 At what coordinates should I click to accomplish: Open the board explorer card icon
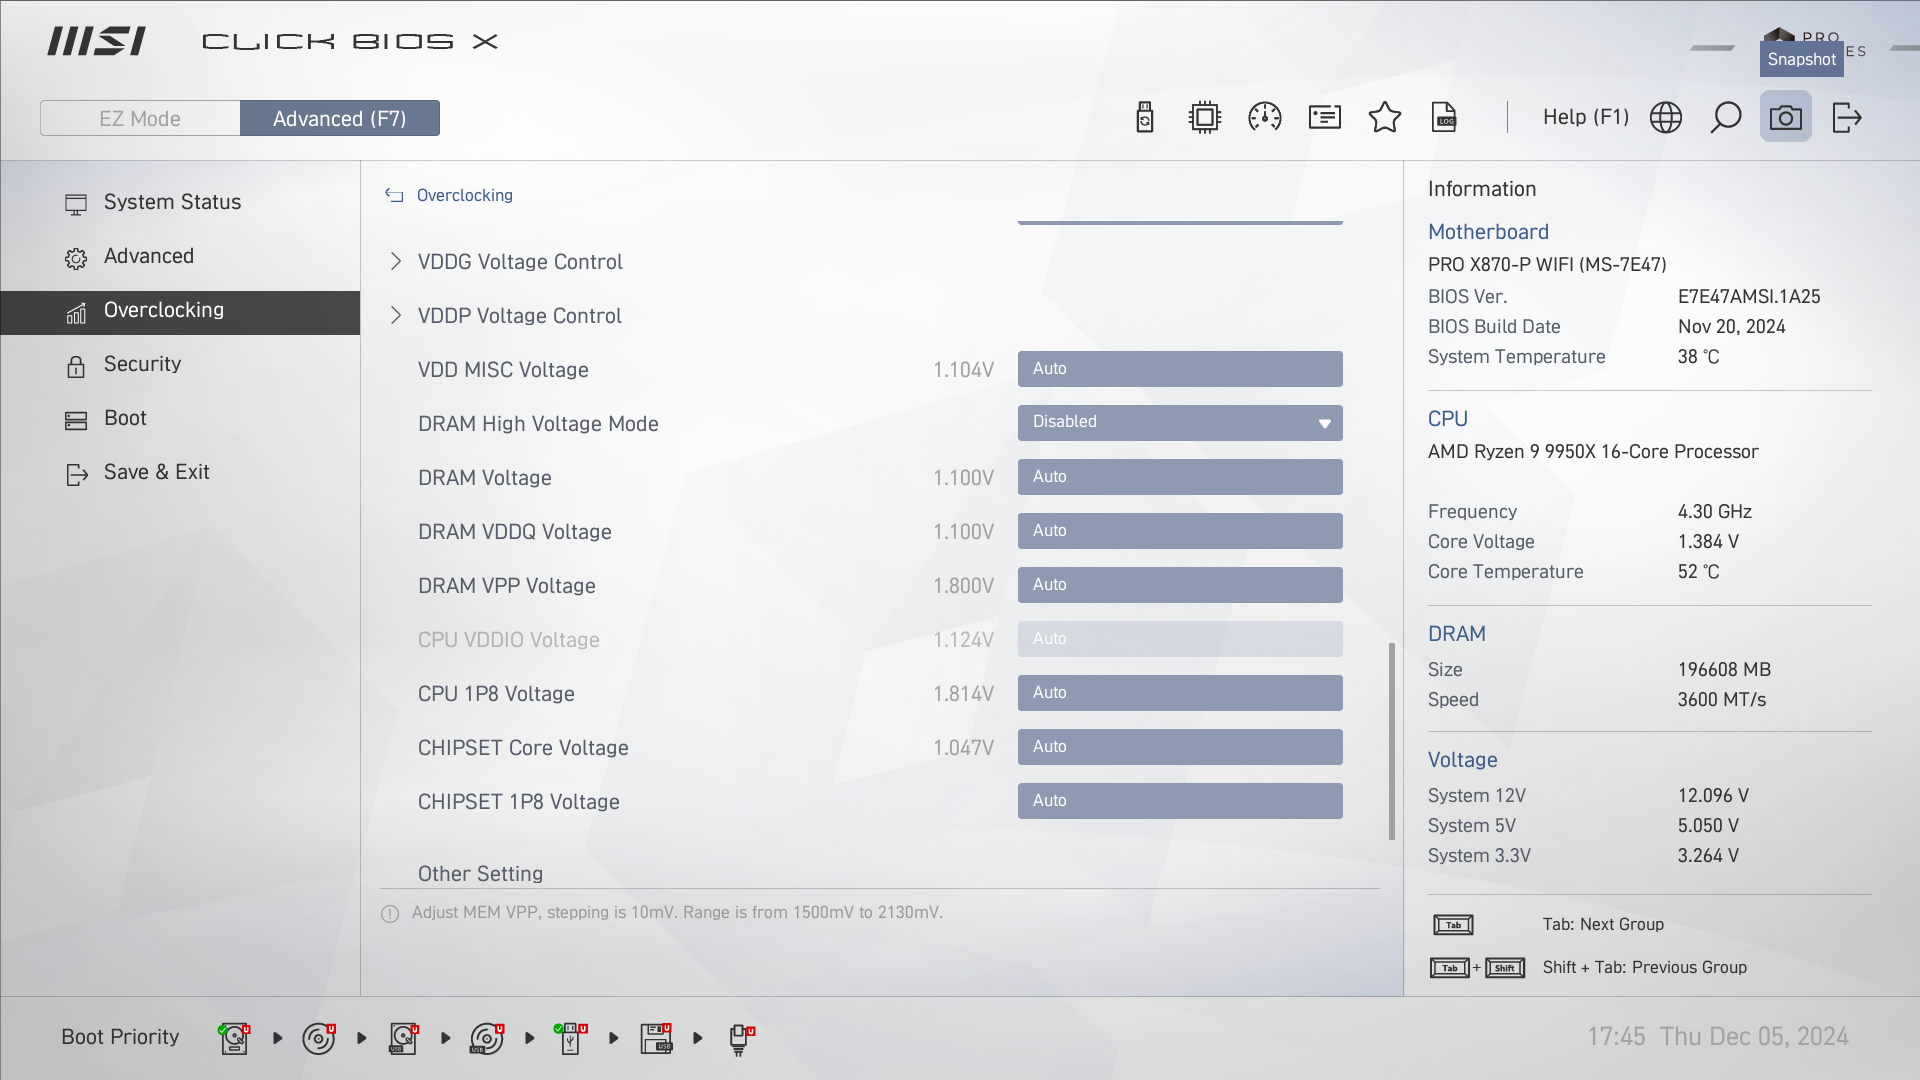coord(1325,117)
